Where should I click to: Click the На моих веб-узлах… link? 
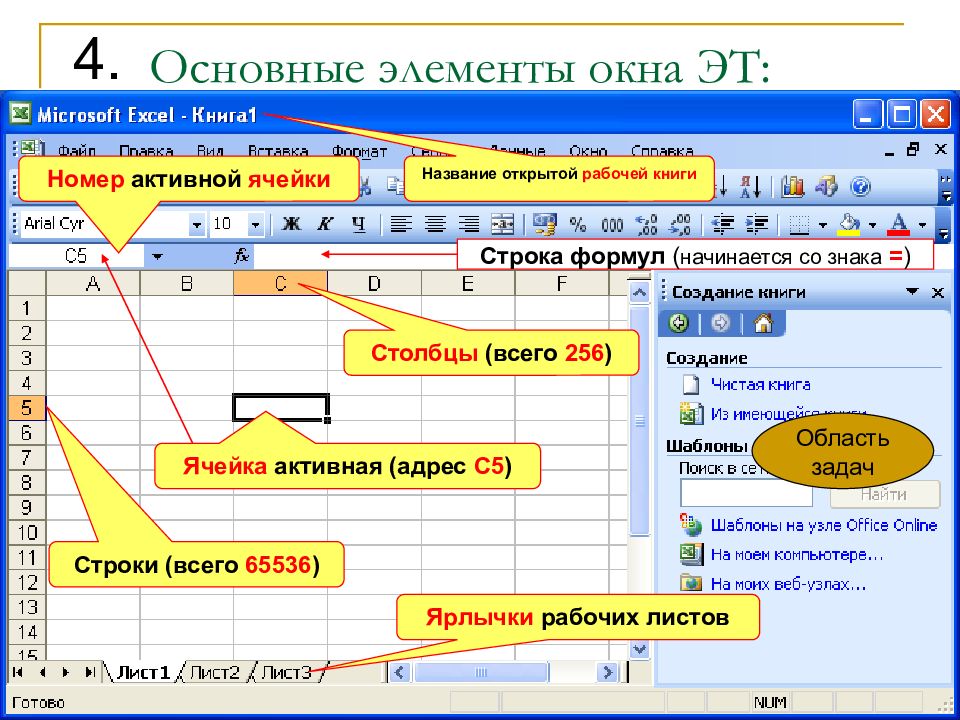click(788, 584)
